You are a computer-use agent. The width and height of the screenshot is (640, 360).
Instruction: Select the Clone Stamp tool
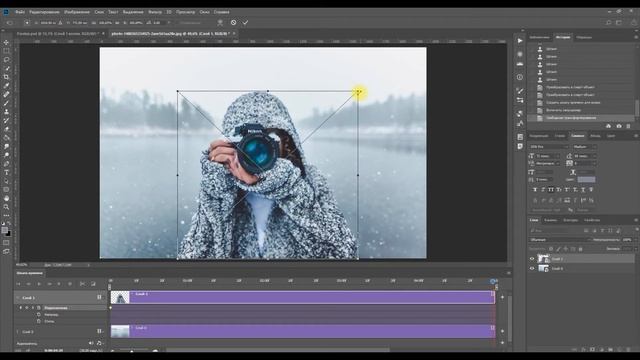(x=6, y=111)
